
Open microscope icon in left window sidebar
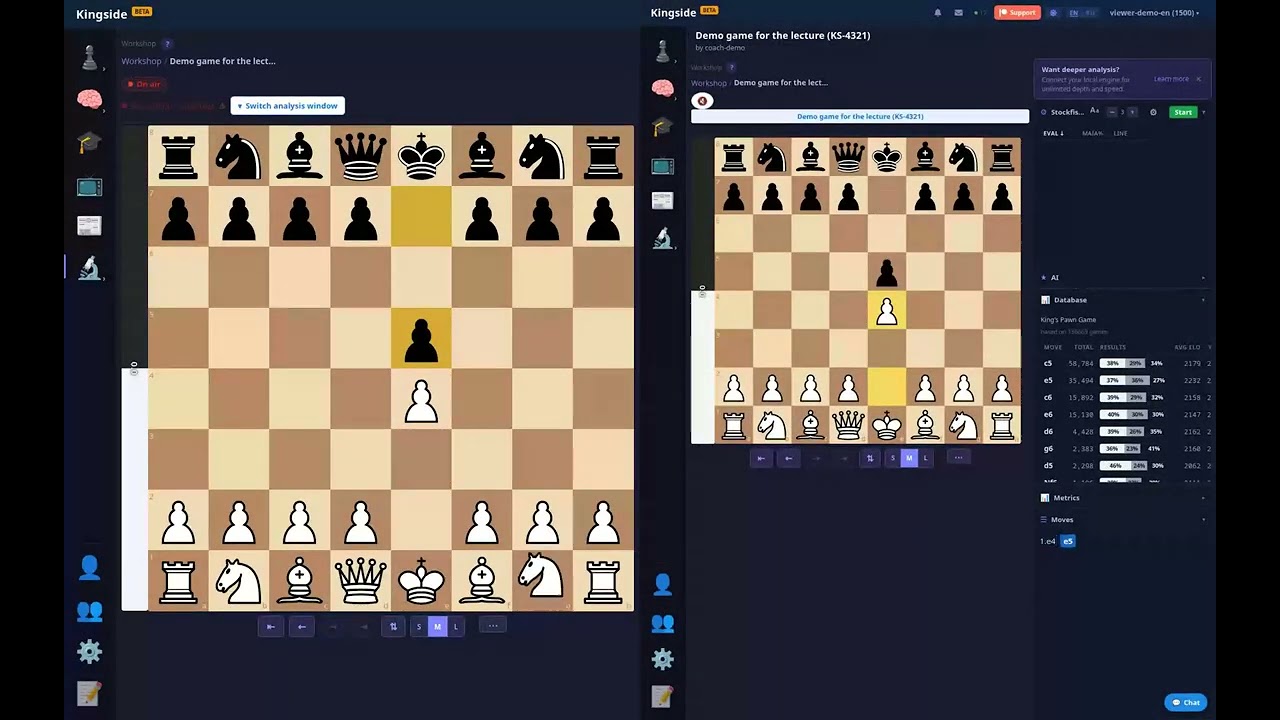tap(90, 267)
